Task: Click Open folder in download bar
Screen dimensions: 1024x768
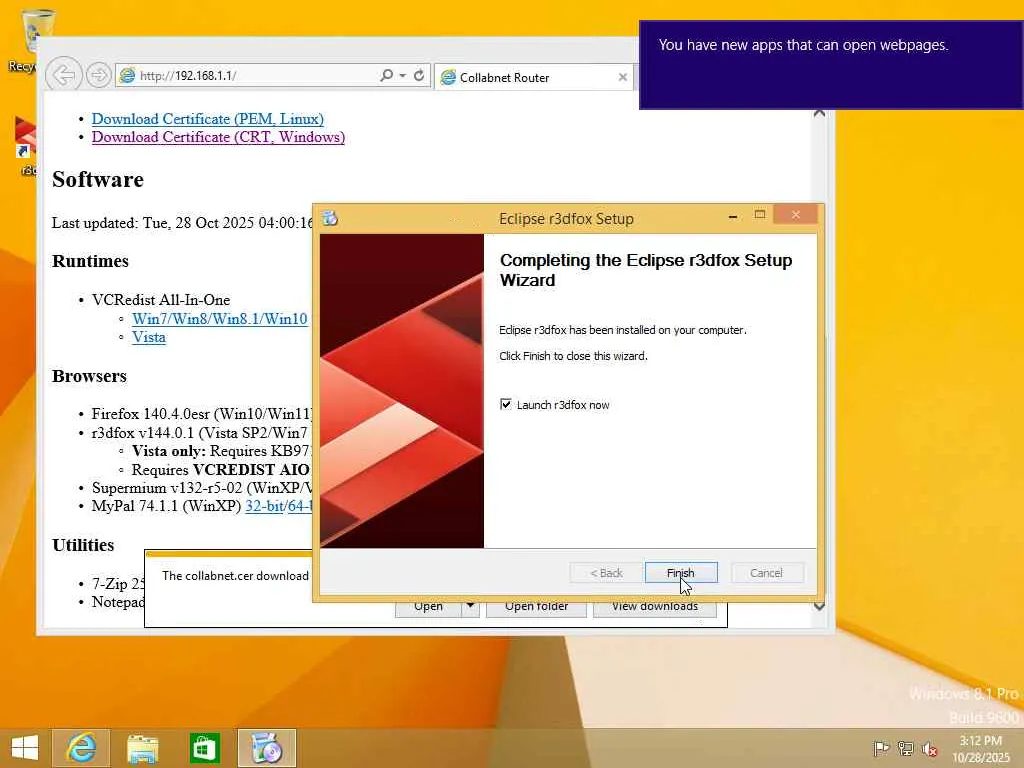Action: 536,607
